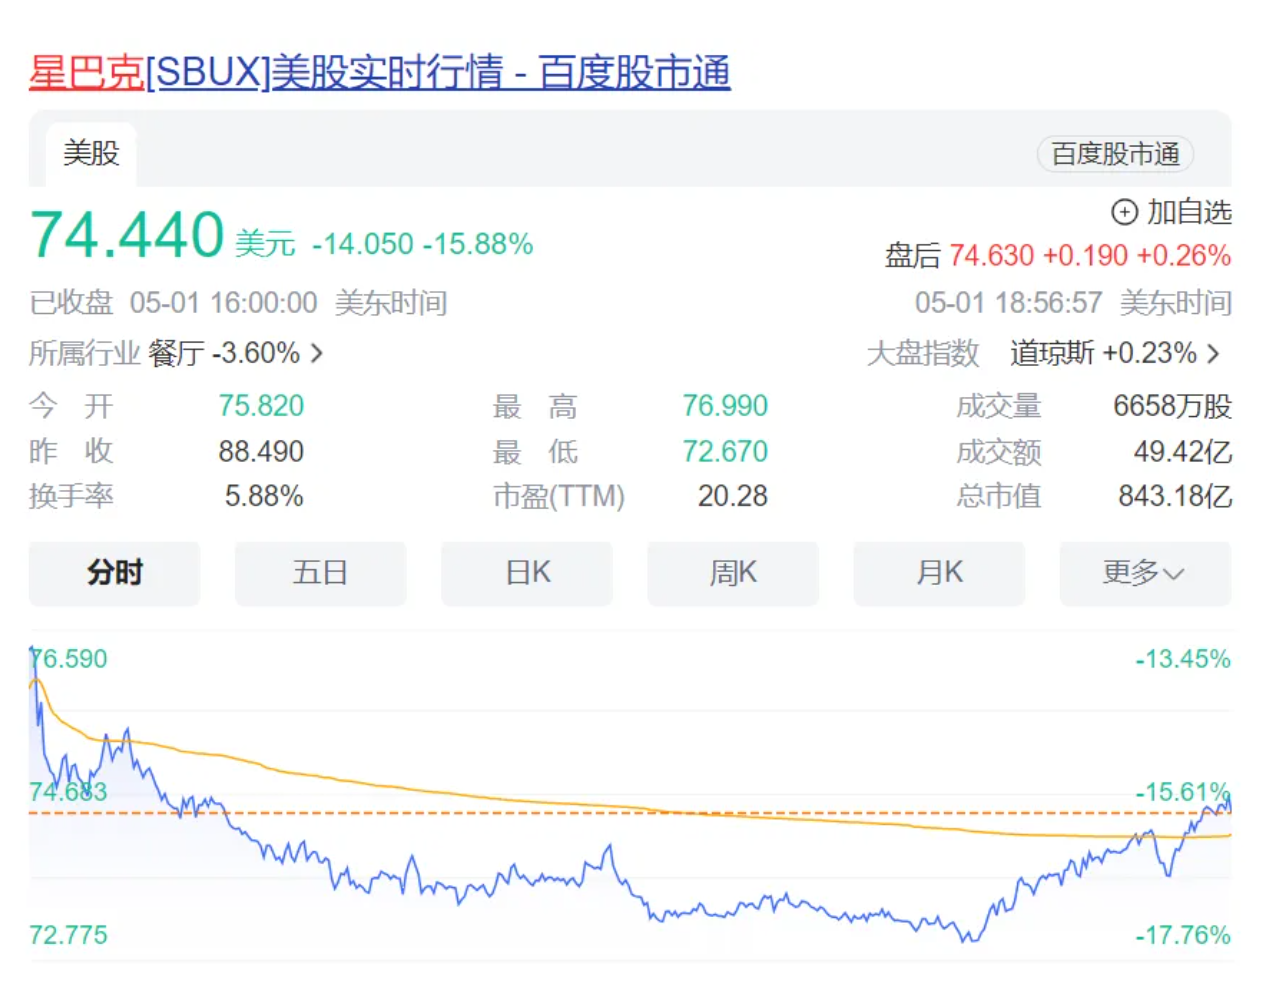This screenshot has width=1276, height=996.
Task: Click the 成交额 value 49.42亿
Action: pos(1183,452)
